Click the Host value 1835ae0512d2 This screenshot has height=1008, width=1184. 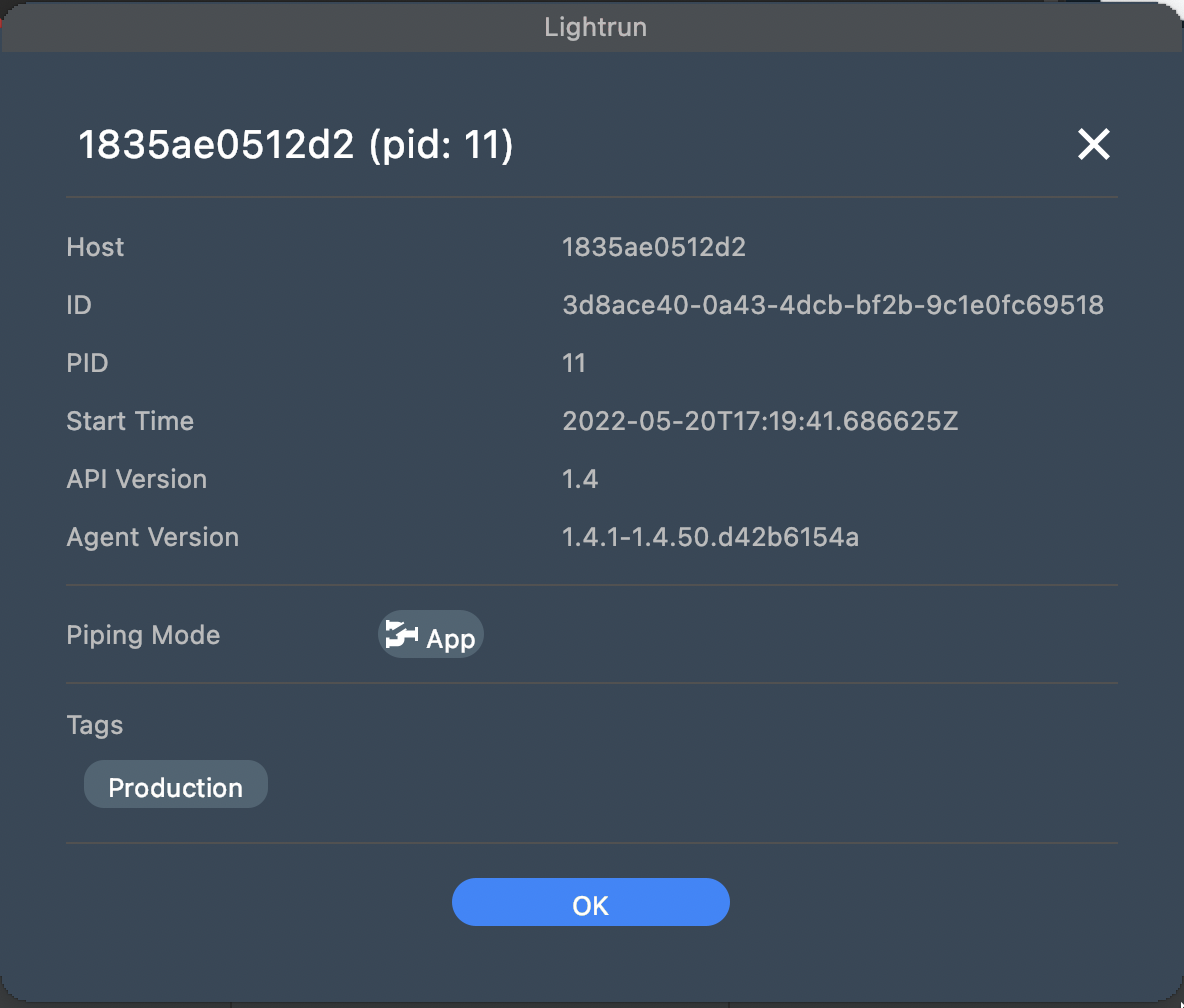click(x=654, y=247)
